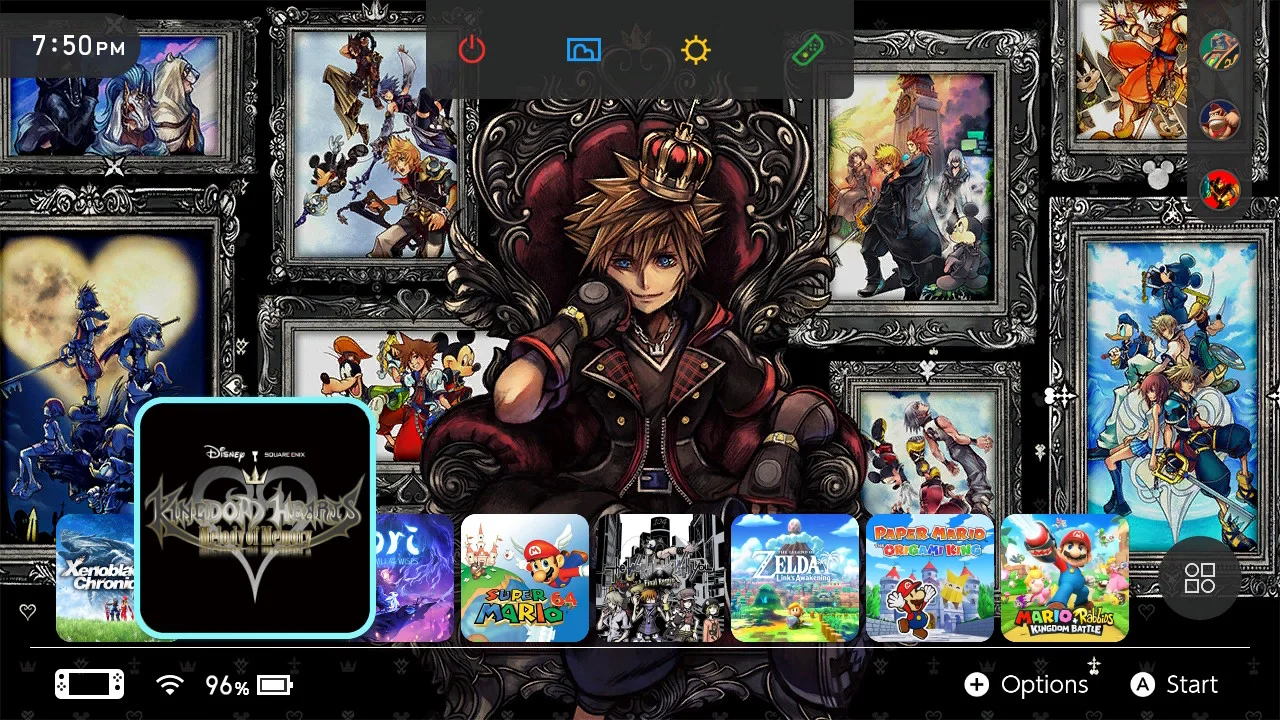Image resolution: width=1280 pixels, height=720 pixels.
Task: Select the Samus user avatar
Action: [1219, 189]
